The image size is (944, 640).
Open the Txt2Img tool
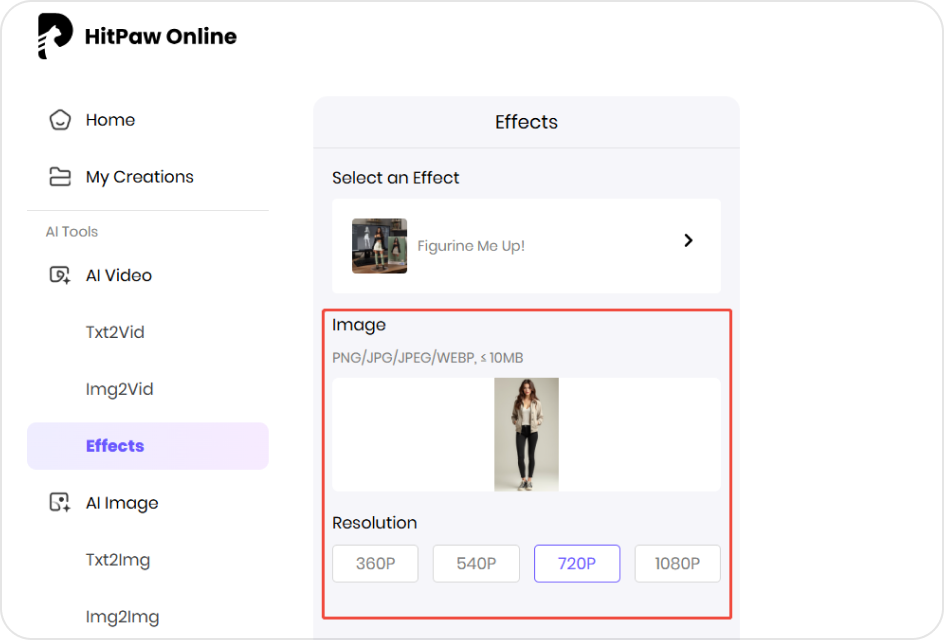118,561
